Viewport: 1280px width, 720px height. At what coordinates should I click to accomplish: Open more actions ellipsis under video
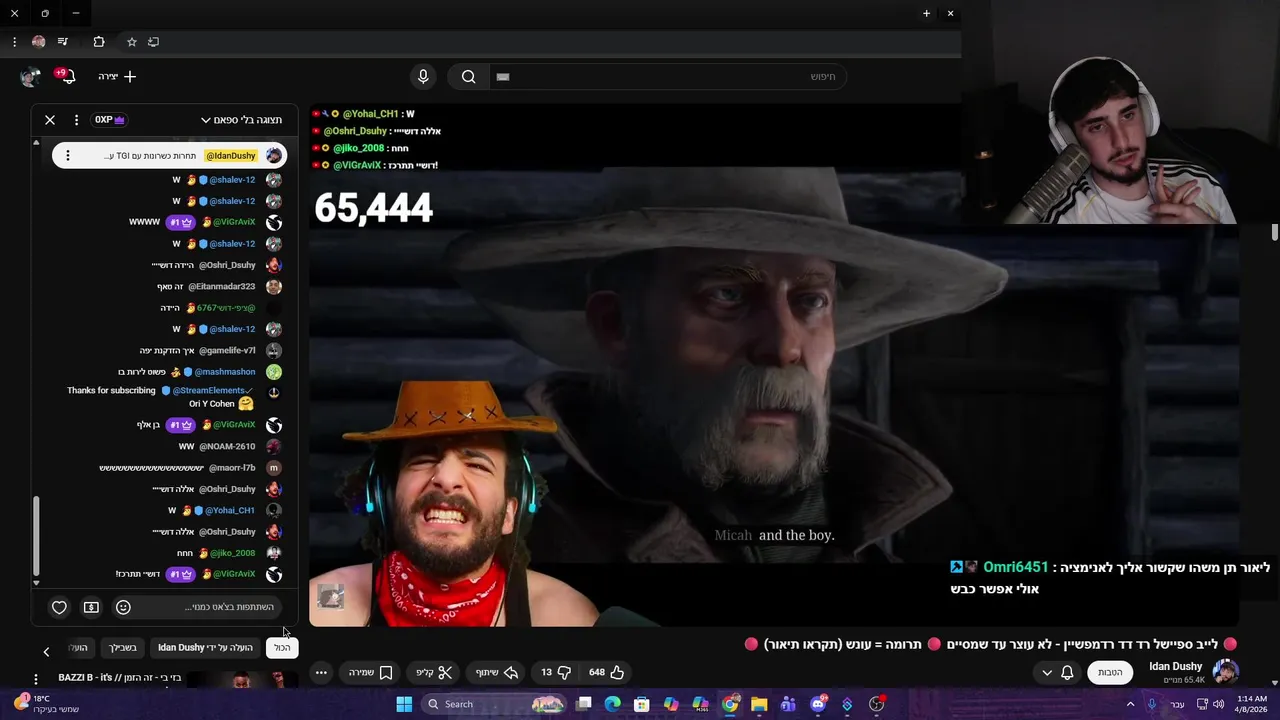[321, 672]
